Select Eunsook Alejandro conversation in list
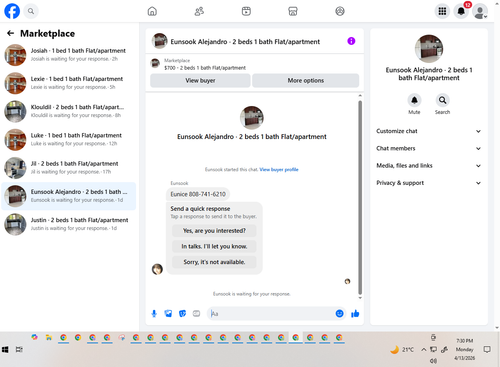The image size is (500, 367). tap(69, 196)
